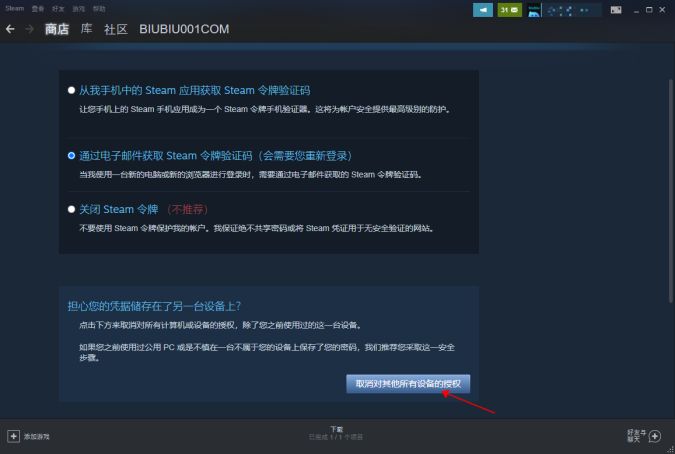Select Steam mobile app authenticator option
The width and height of the screenshot is (675, 454).
point(71,90)
